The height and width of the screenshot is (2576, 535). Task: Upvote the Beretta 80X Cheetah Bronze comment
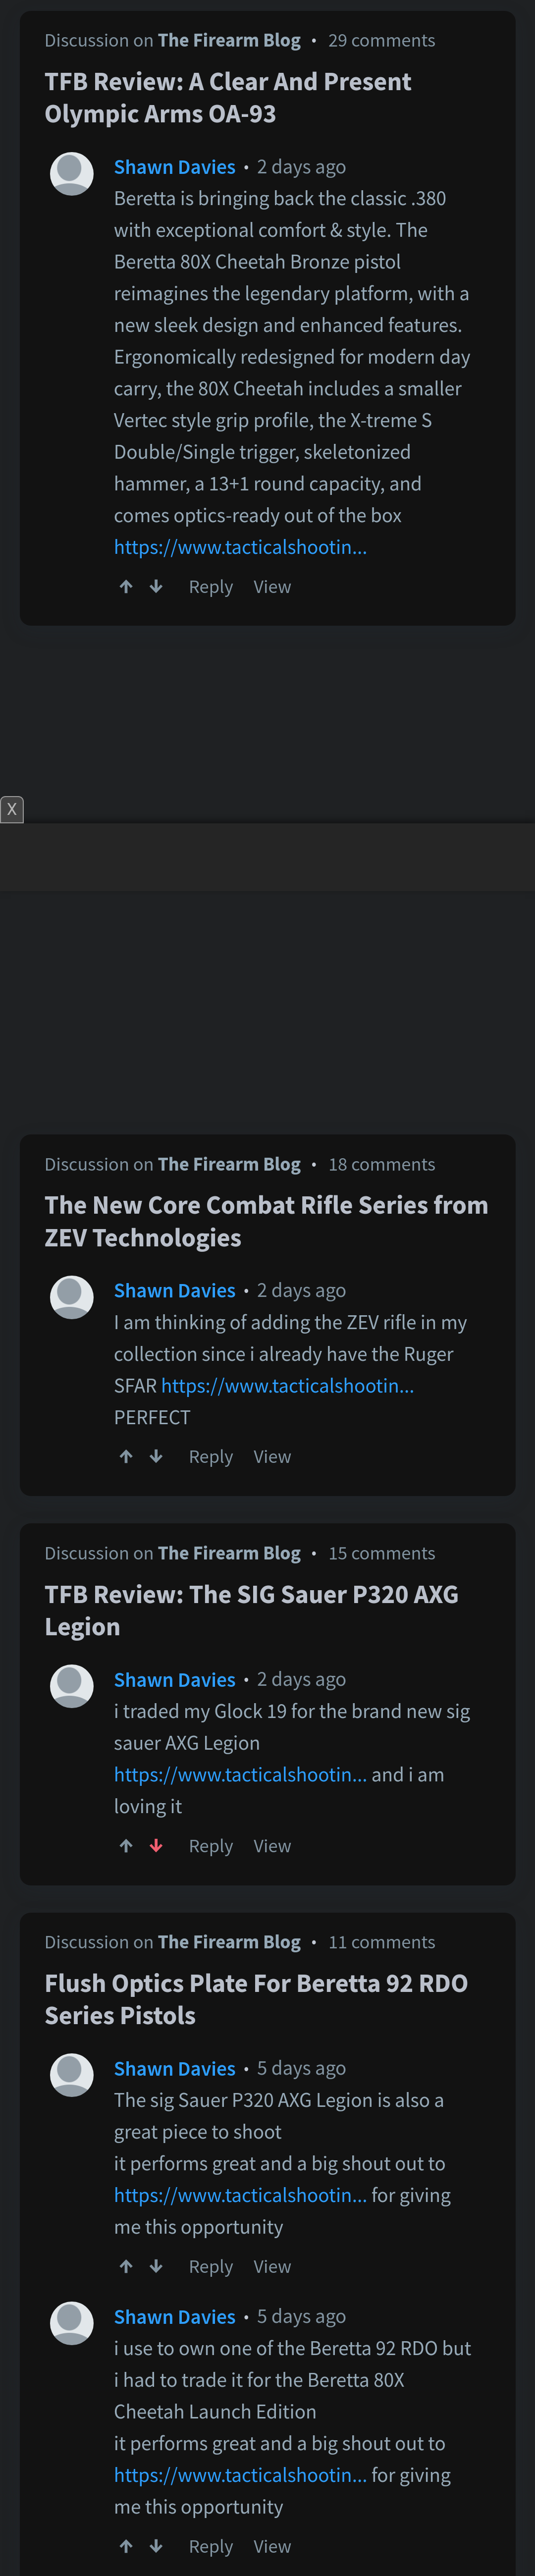click(126, 587)
